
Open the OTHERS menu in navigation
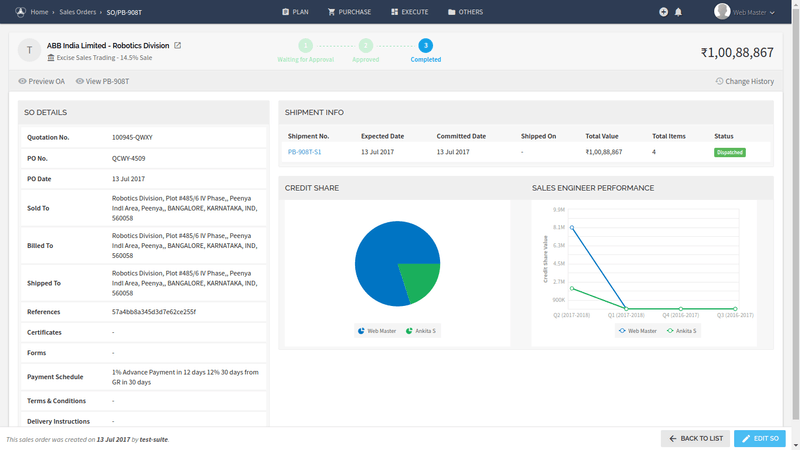tap(466, 12)
